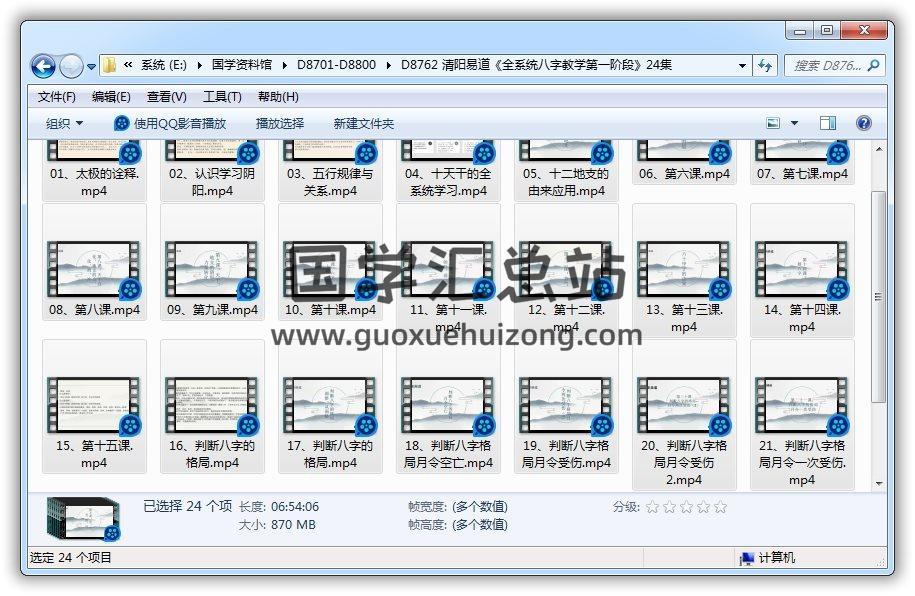This screenshot has width=915, height=596.
Task: Open the 文件(F) menu
Action: pyautogui.click(x=57, y=97)
